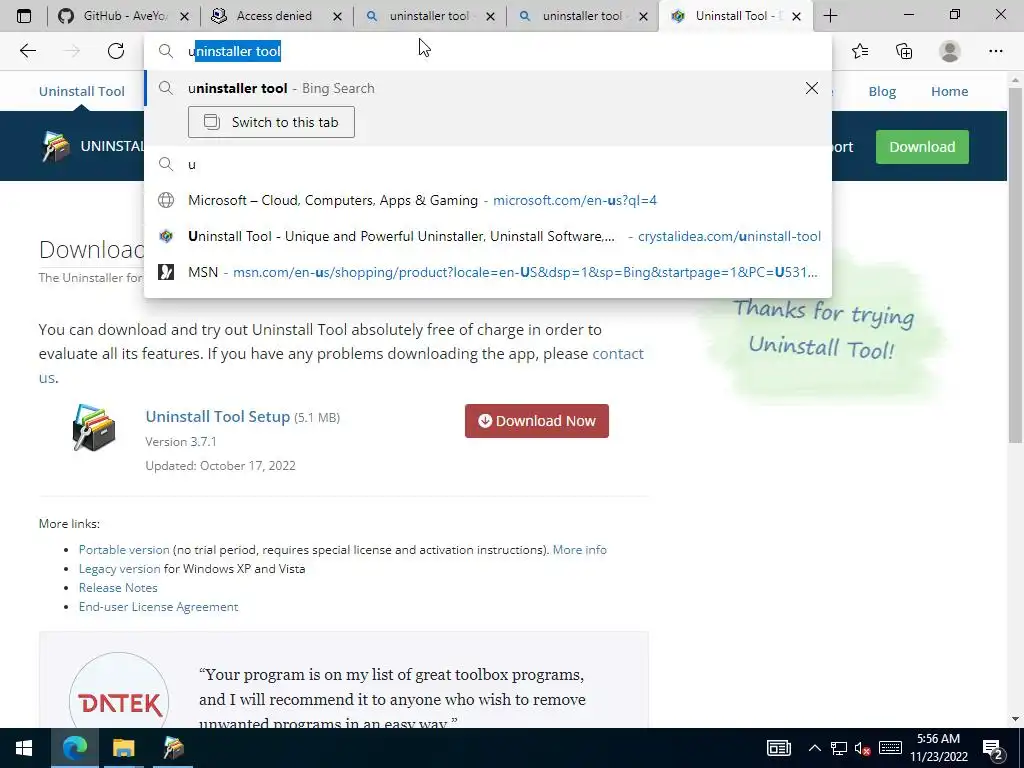The height and width of the screenshot is (768, 1024).
Task: Click the red Download Now button
Action: point(537,421)
